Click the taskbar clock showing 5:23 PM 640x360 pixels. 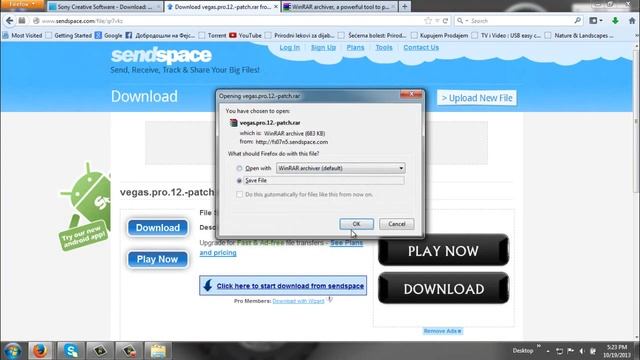pyautogui.click(x=617, y=351)
